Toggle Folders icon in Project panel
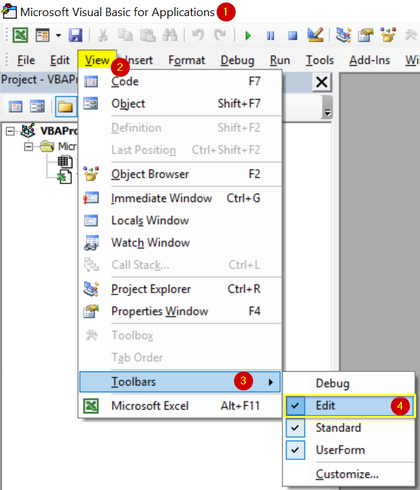This screenshot has height=490, width=420. coord(66,107)
